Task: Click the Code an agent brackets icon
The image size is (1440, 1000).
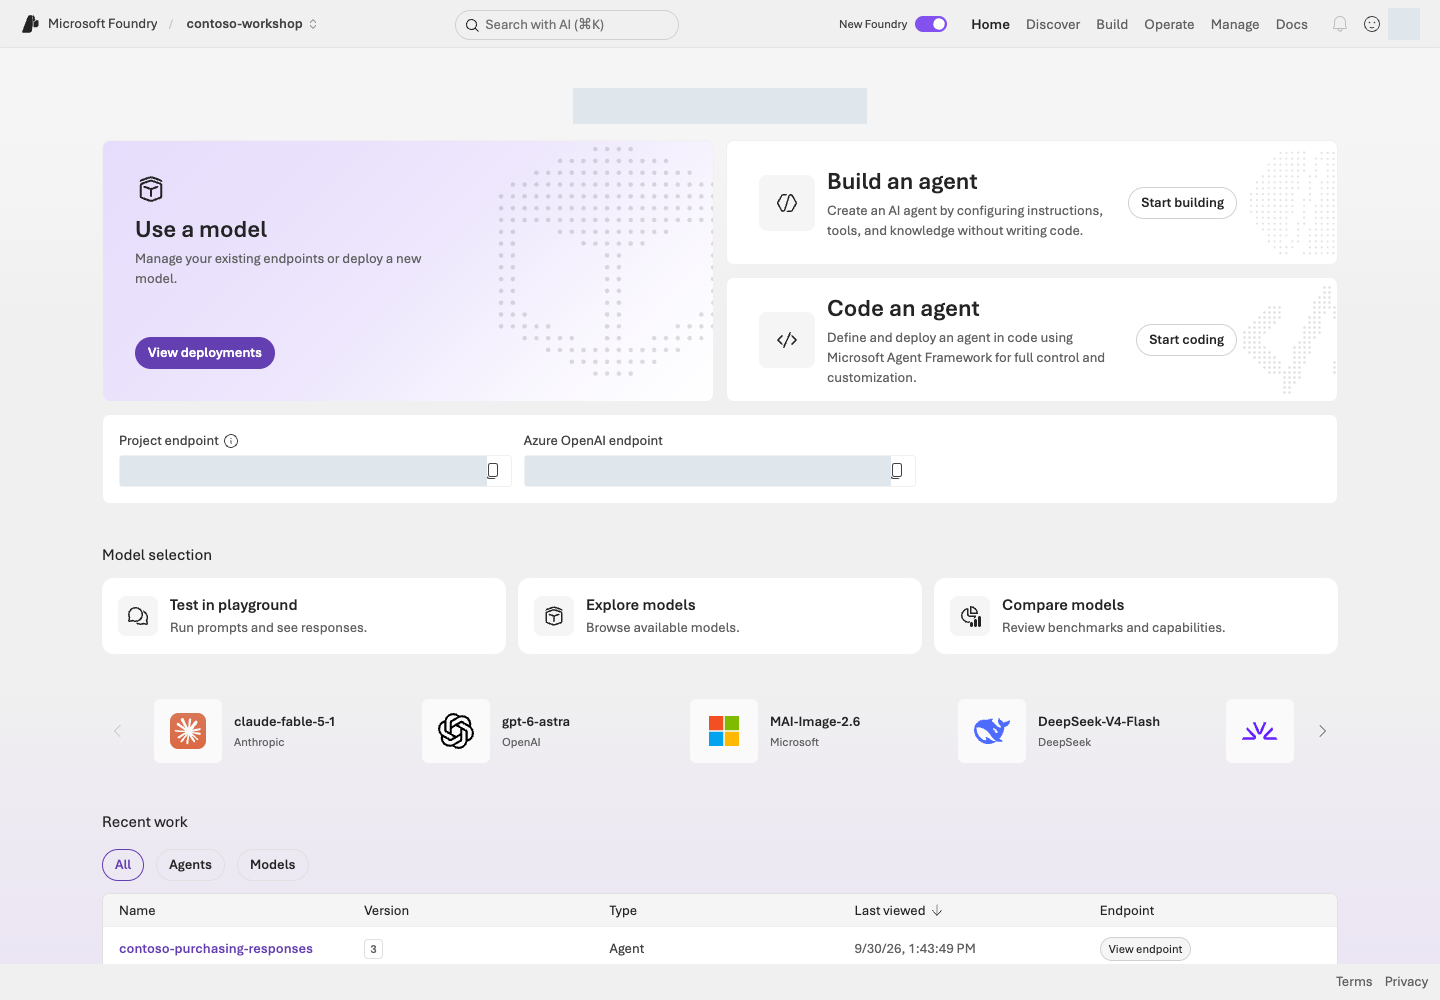Action: (x=787, y=340)
